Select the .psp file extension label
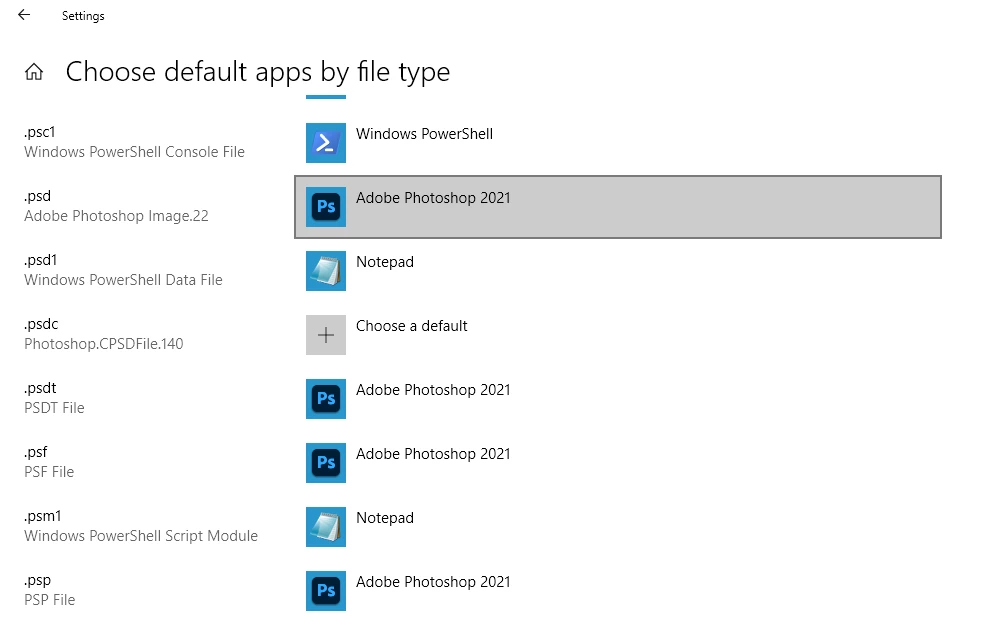The height and width of the screenshot is (629, 989). (37, 580)
